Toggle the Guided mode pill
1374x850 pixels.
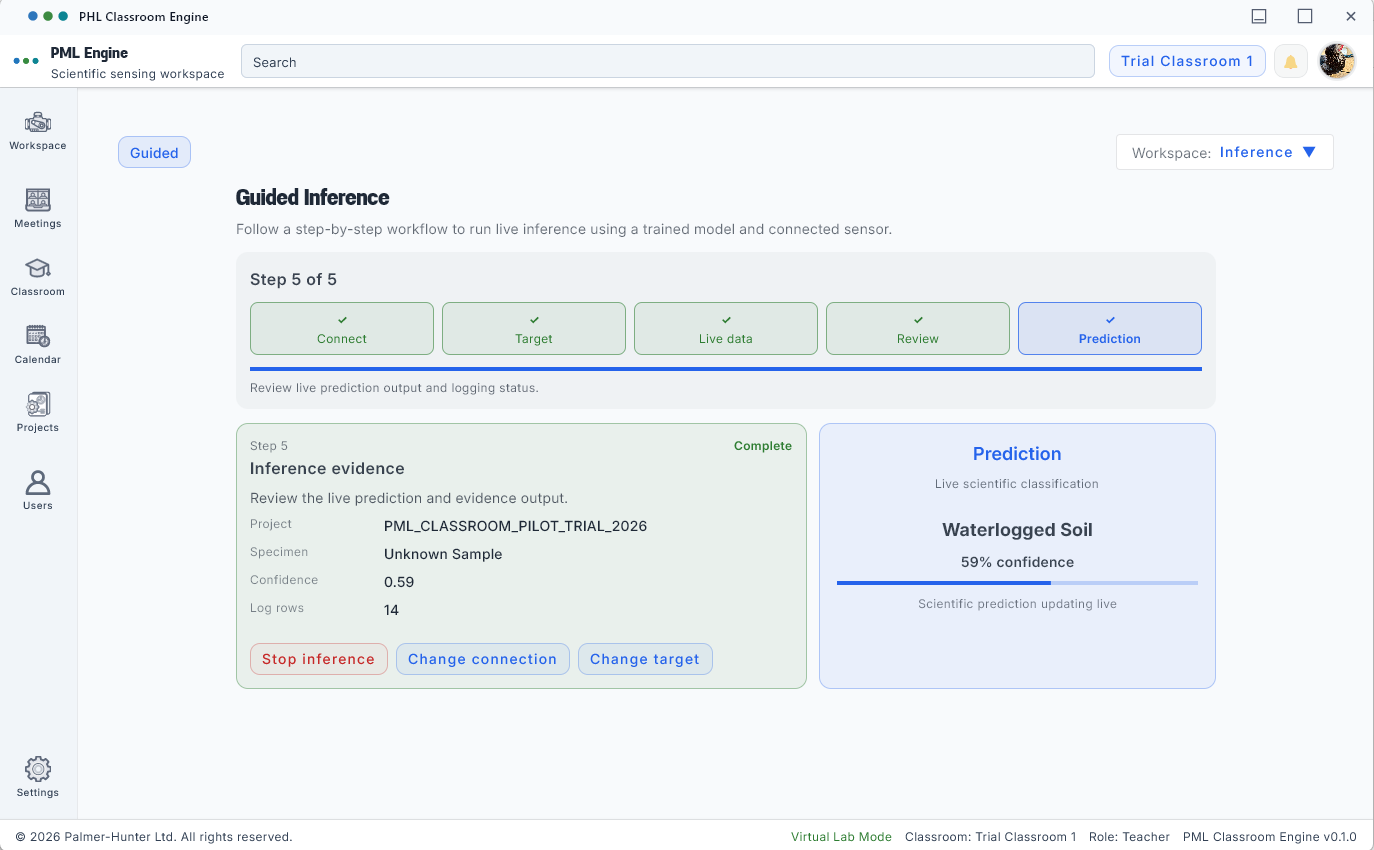[154, 153]
